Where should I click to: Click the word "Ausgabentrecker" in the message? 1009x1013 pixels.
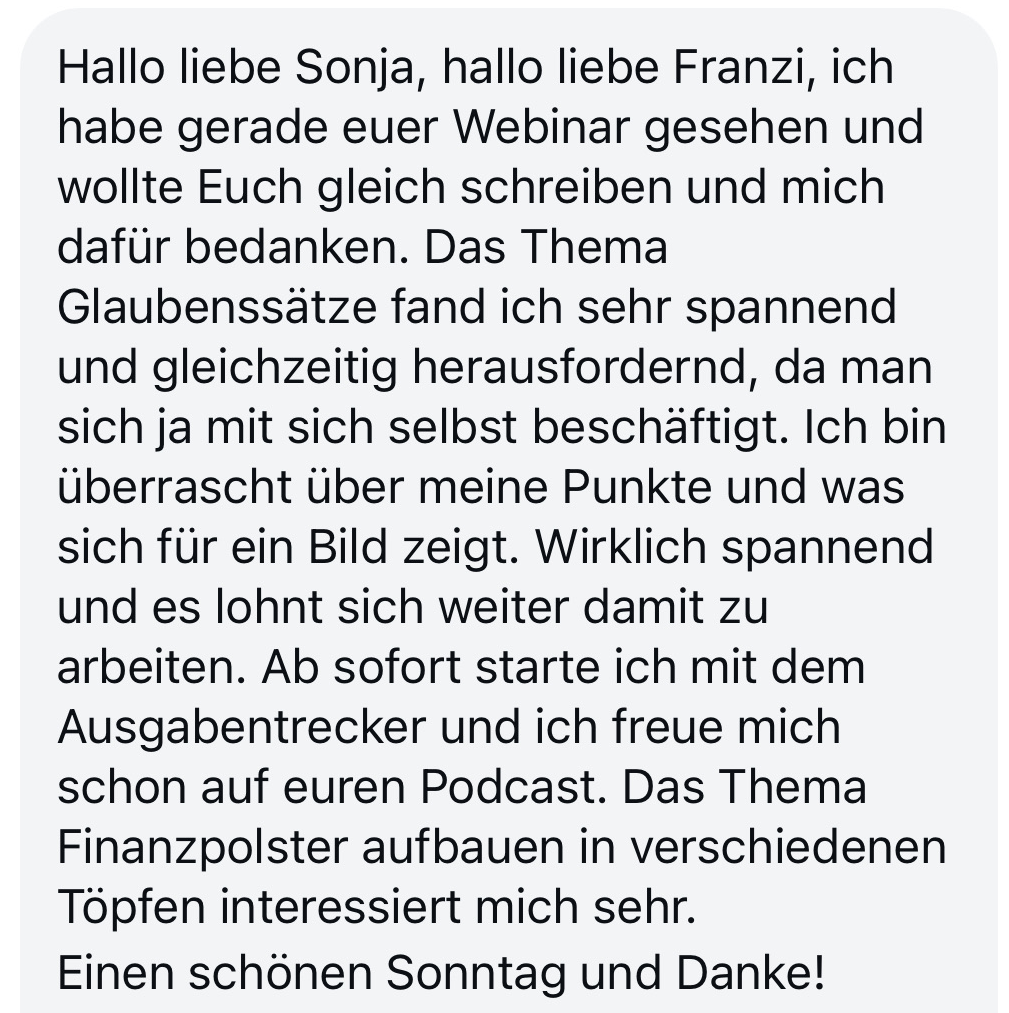242,728
